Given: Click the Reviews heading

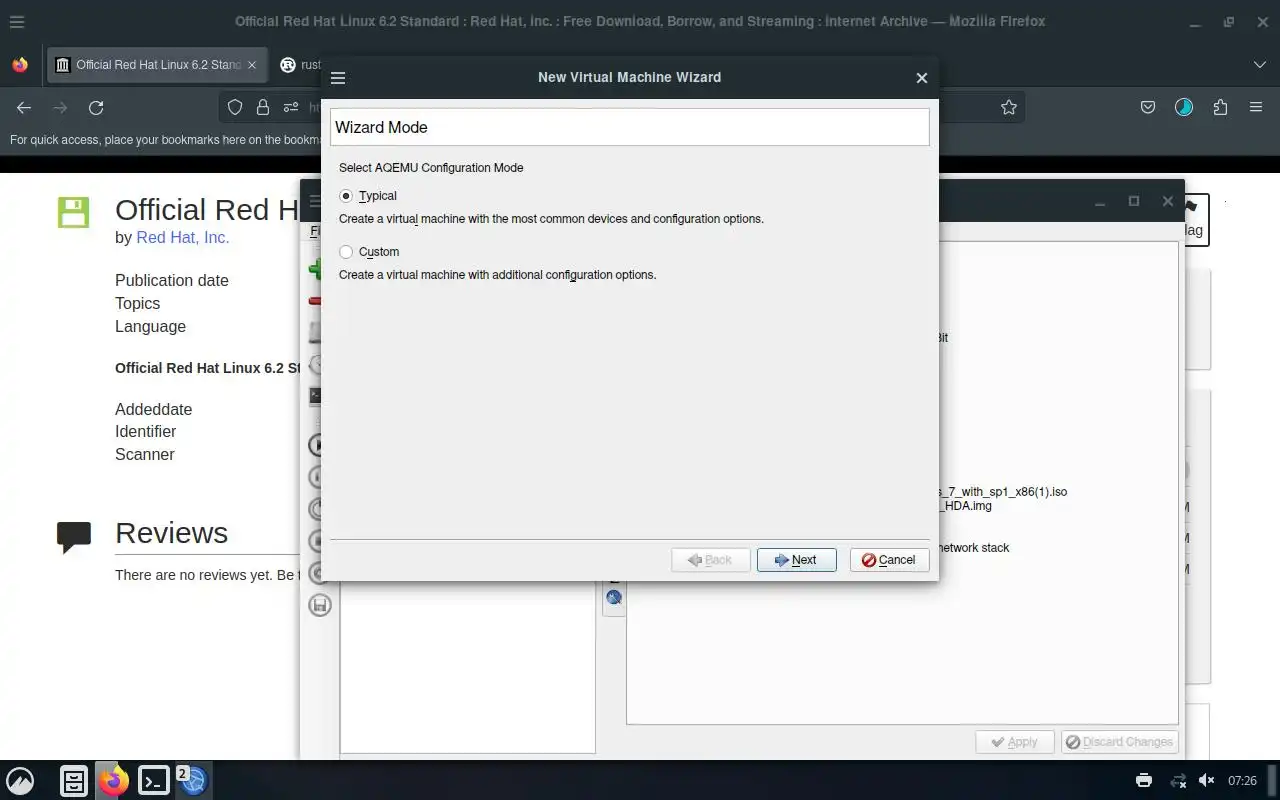Looking at the screenshot, I should (x=171, y=533).
